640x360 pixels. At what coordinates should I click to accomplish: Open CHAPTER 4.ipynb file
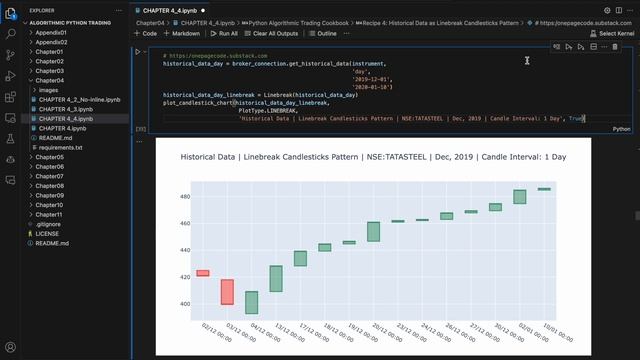62,129
